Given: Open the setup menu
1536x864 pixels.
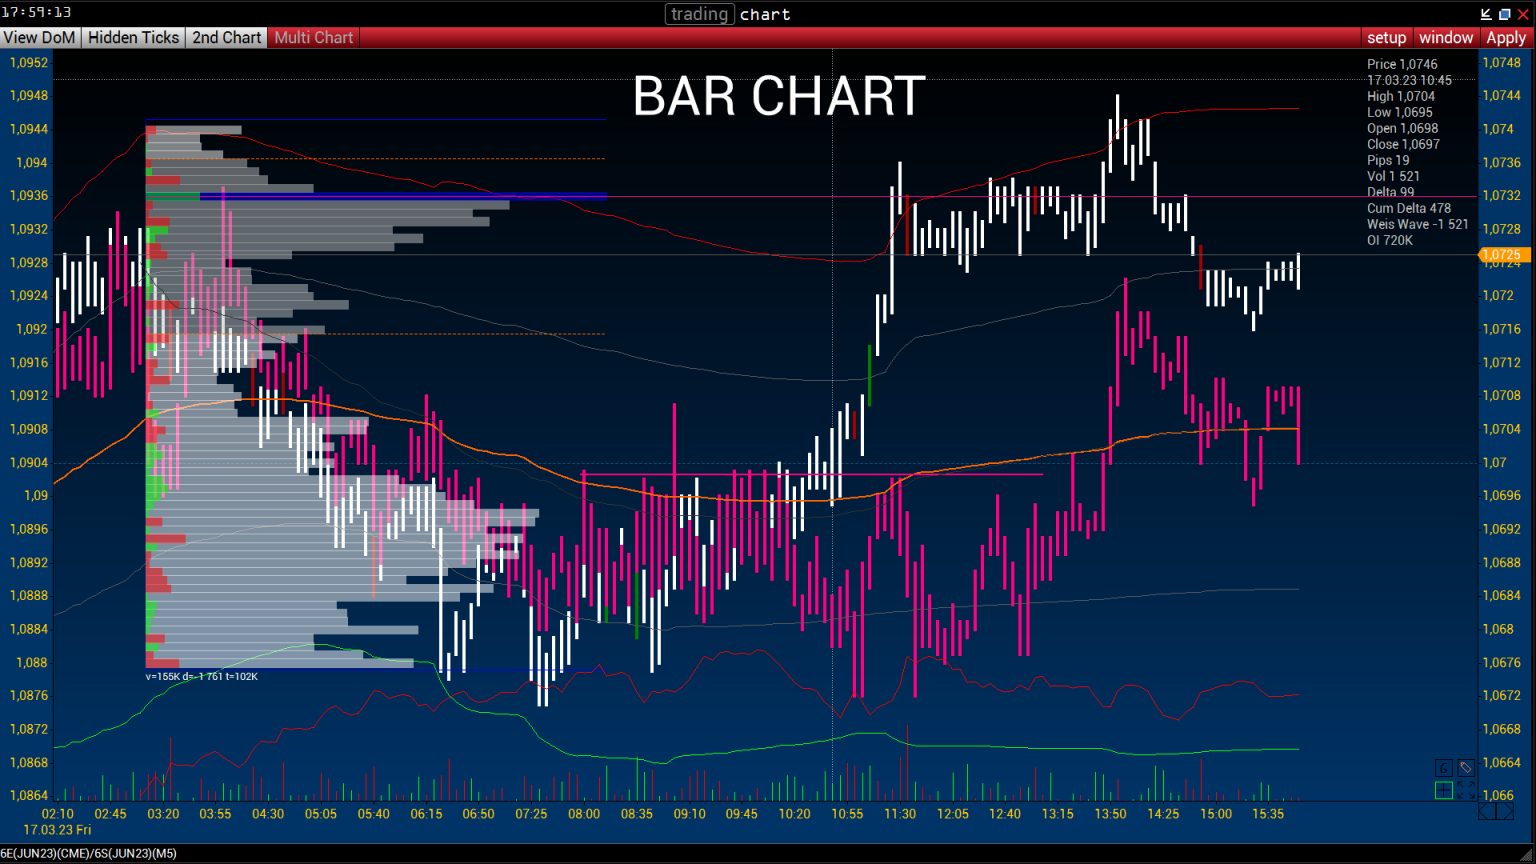Looking at the screenshot, I should pos(1386,37).
